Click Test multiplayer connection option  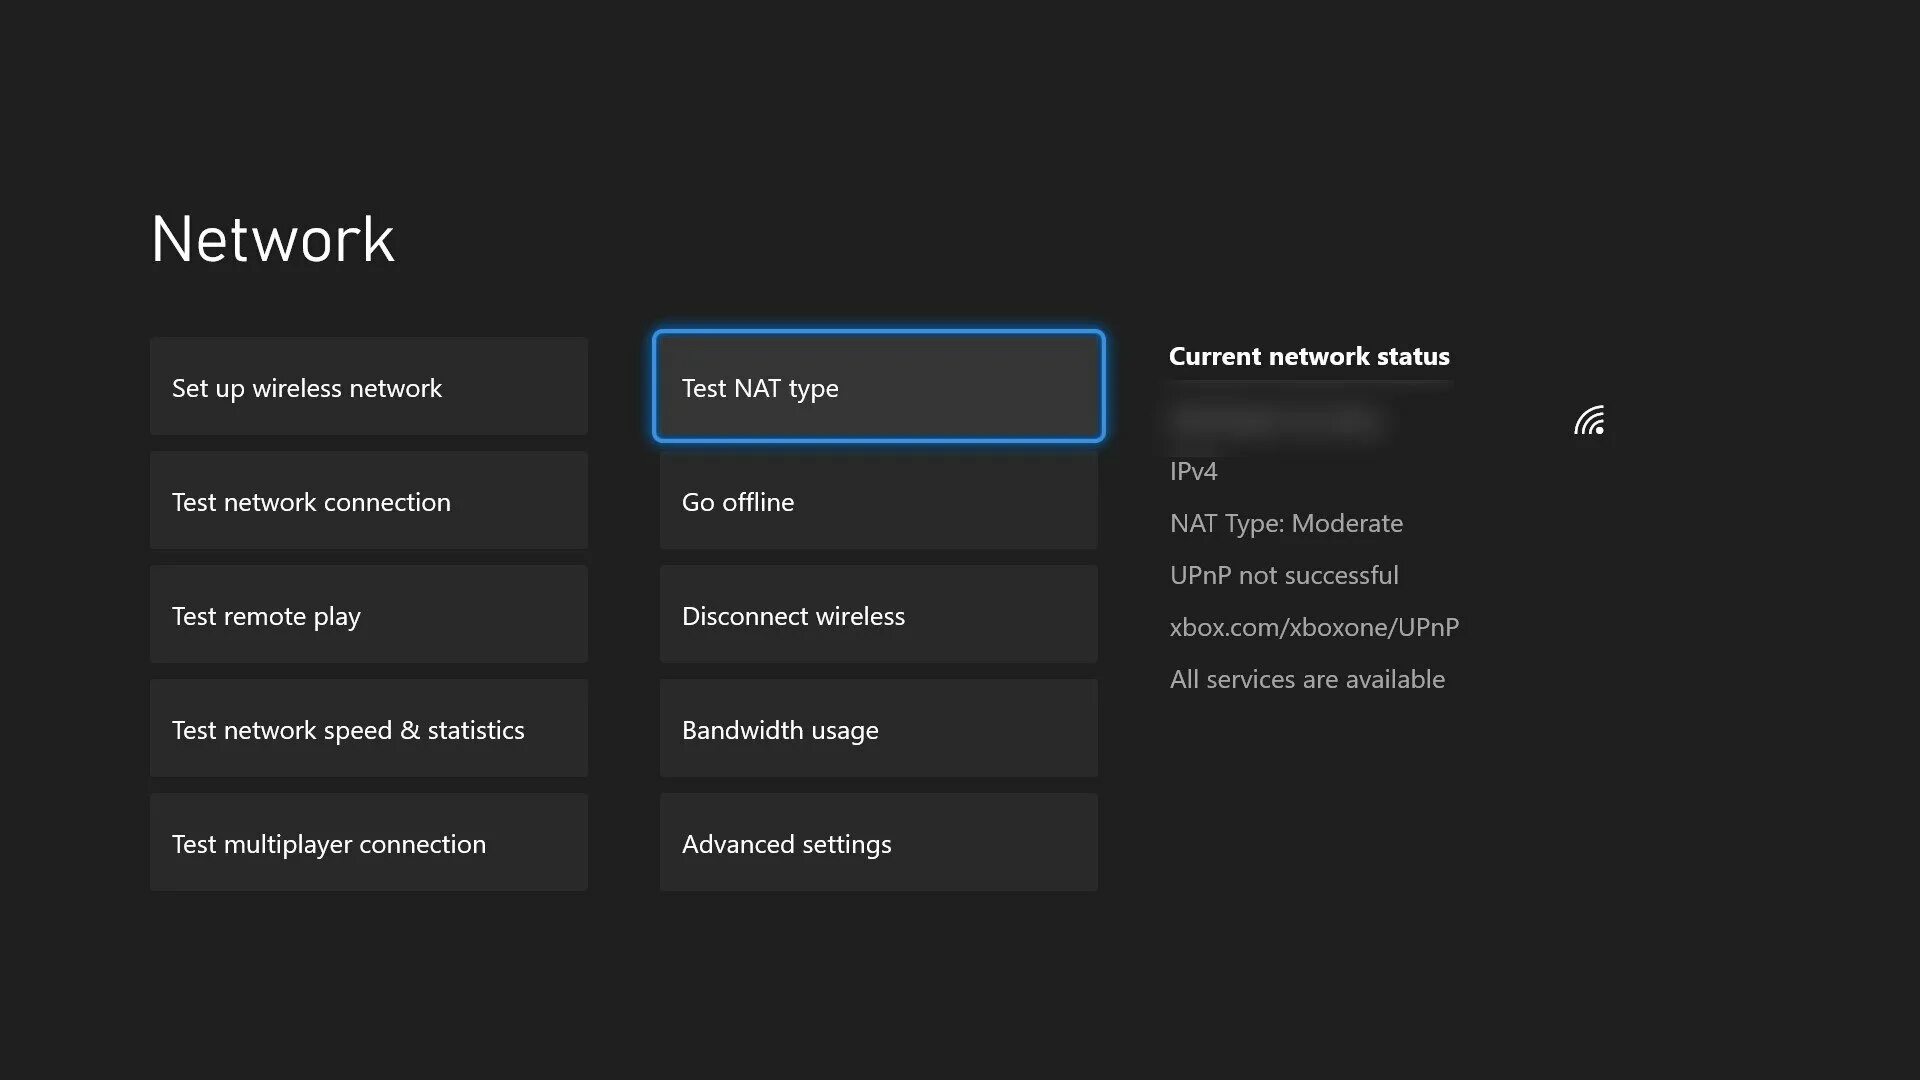pyautogui.click(x=368, y=843)
